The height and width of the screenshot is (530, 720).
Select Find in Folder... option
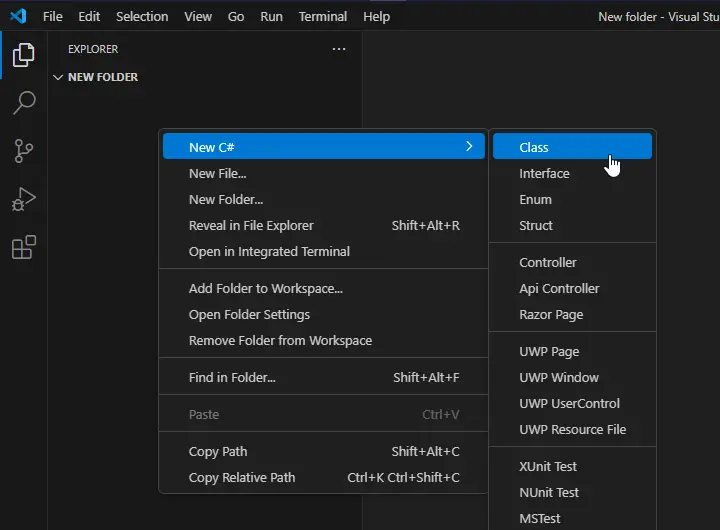click(x=232, y=377)
